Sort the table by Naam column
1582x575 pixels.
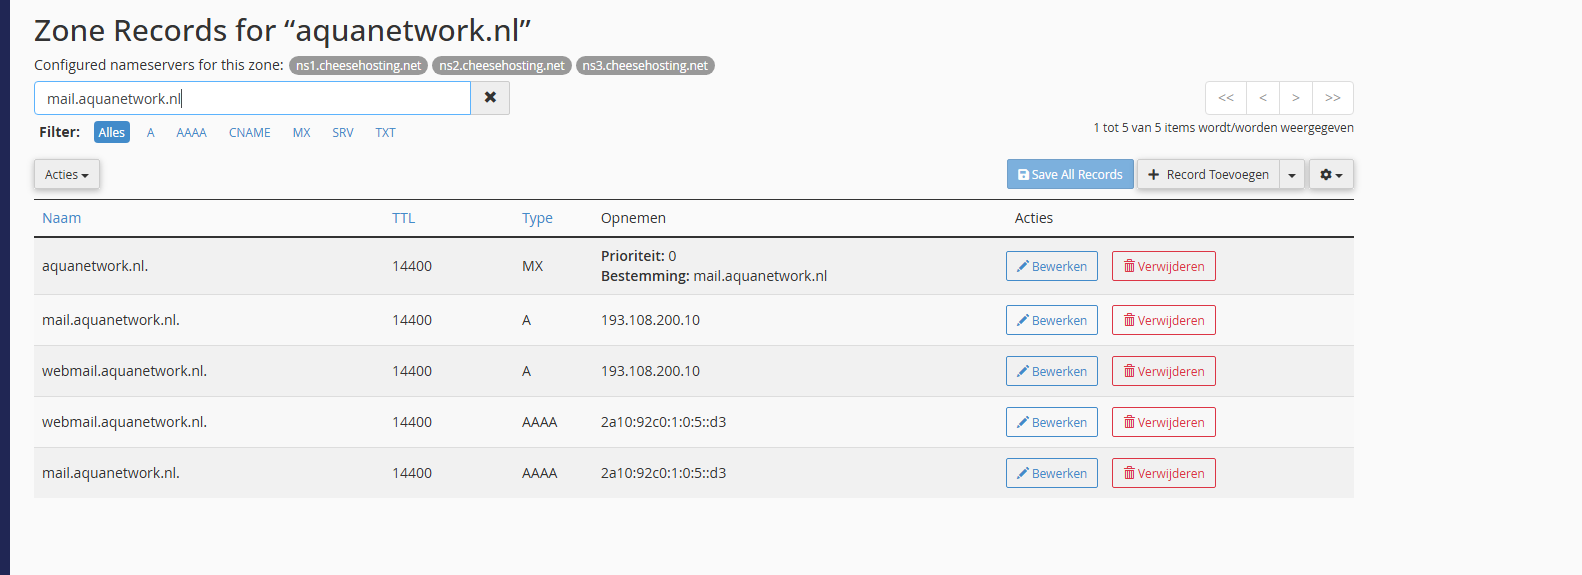[62, 218]
